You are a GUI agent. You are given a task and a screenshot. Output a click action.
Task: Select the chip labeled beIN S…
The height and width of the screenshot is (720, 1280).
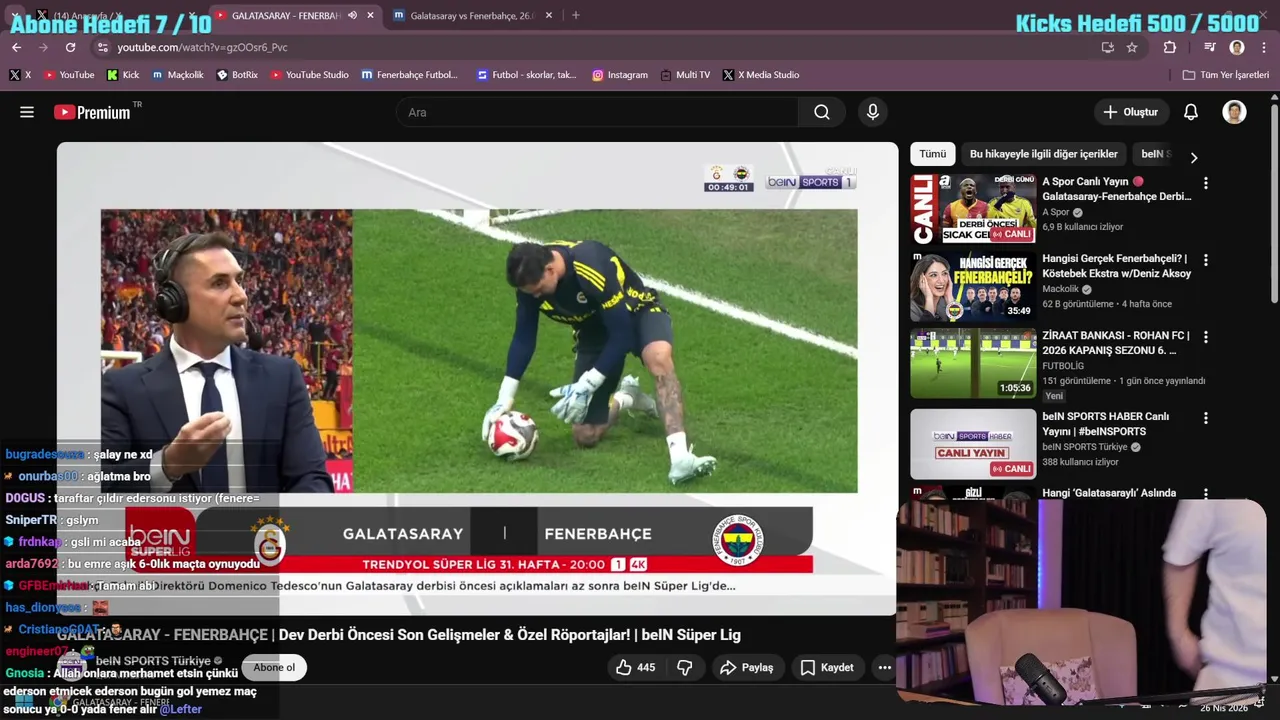[1155, 154]
